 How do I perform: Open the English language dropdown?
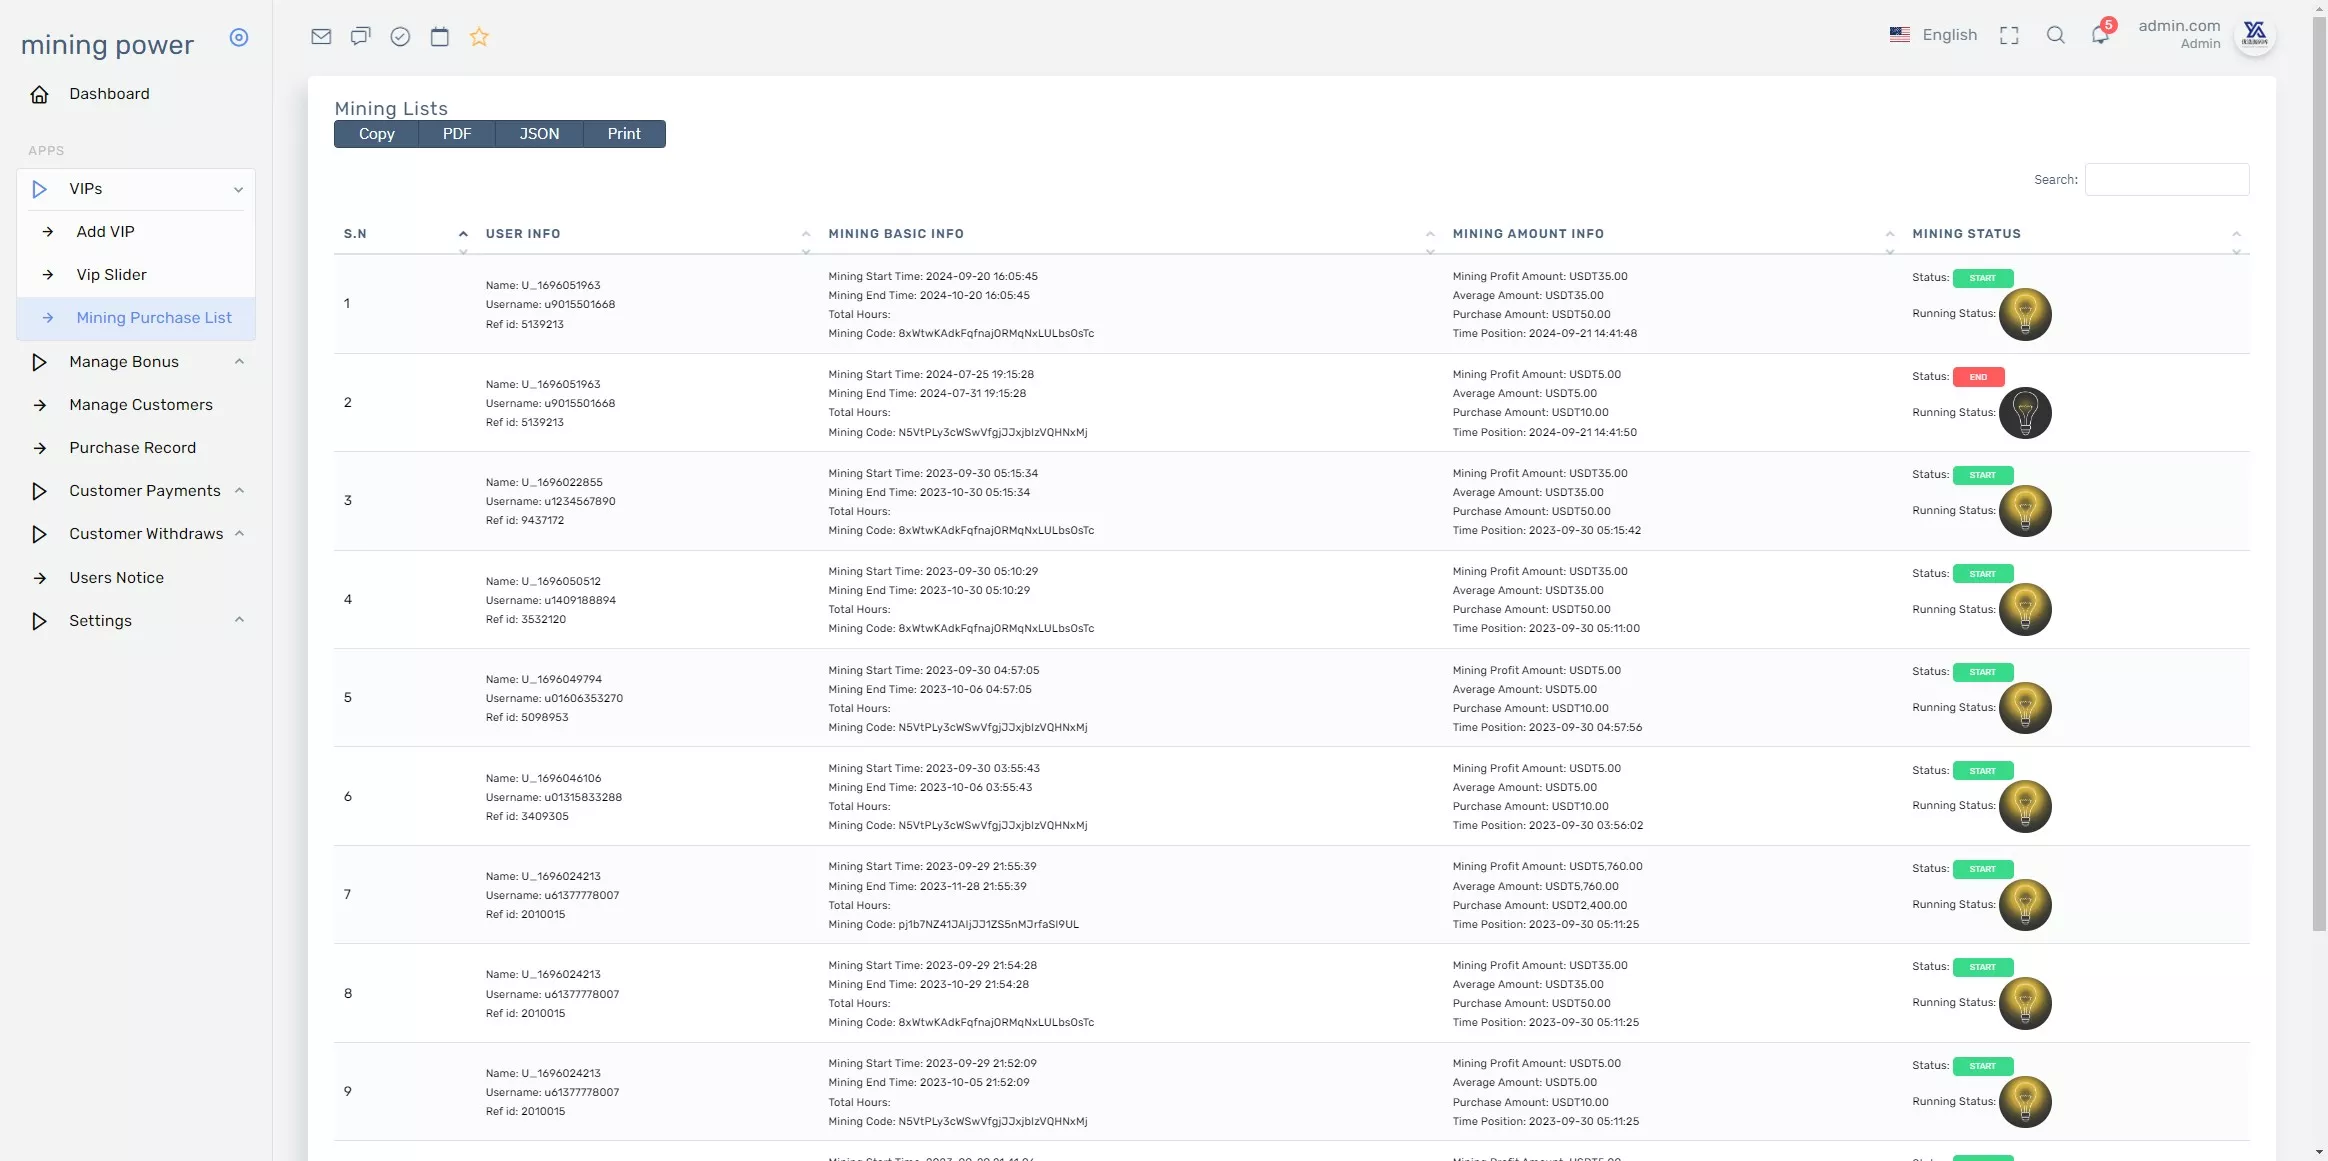click(1934, 35)
